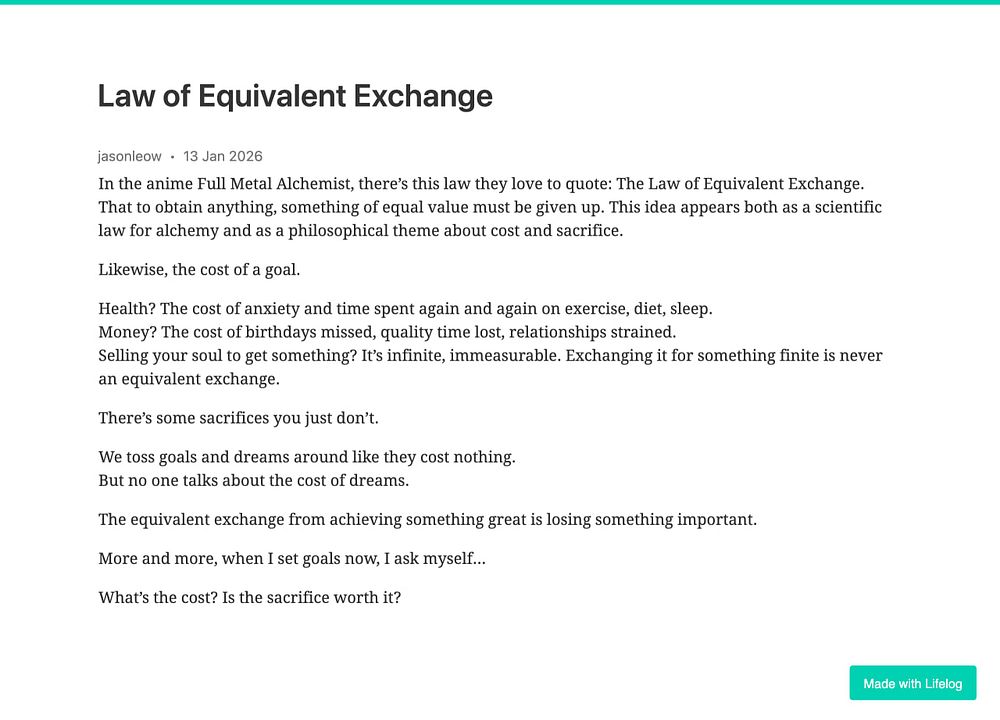Click the line starting That to obtain anything

point(490,207)
